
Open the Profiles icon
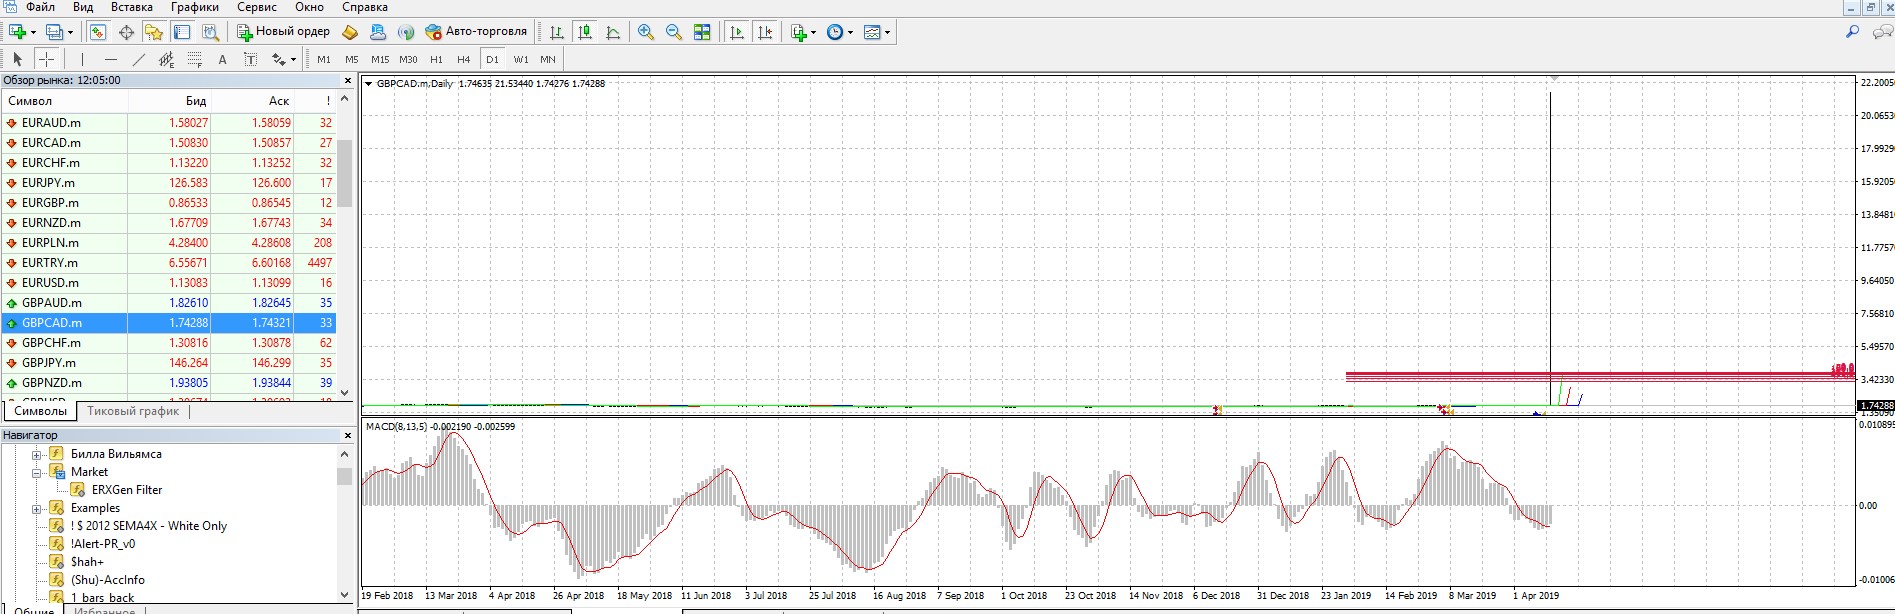coord(54,32)
